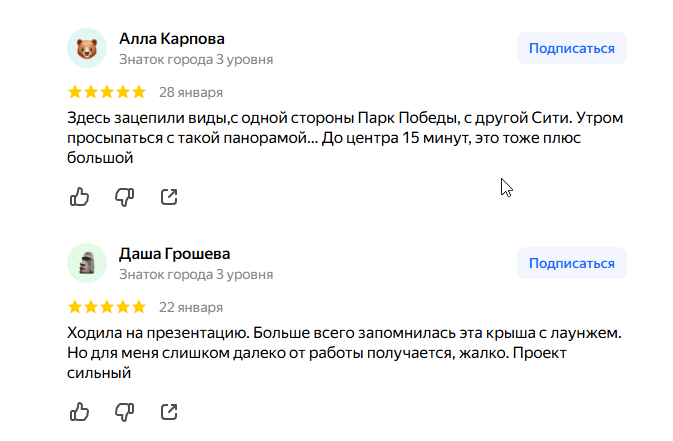
Task: Share Алла Карпова's review
Action: point(169,197)
